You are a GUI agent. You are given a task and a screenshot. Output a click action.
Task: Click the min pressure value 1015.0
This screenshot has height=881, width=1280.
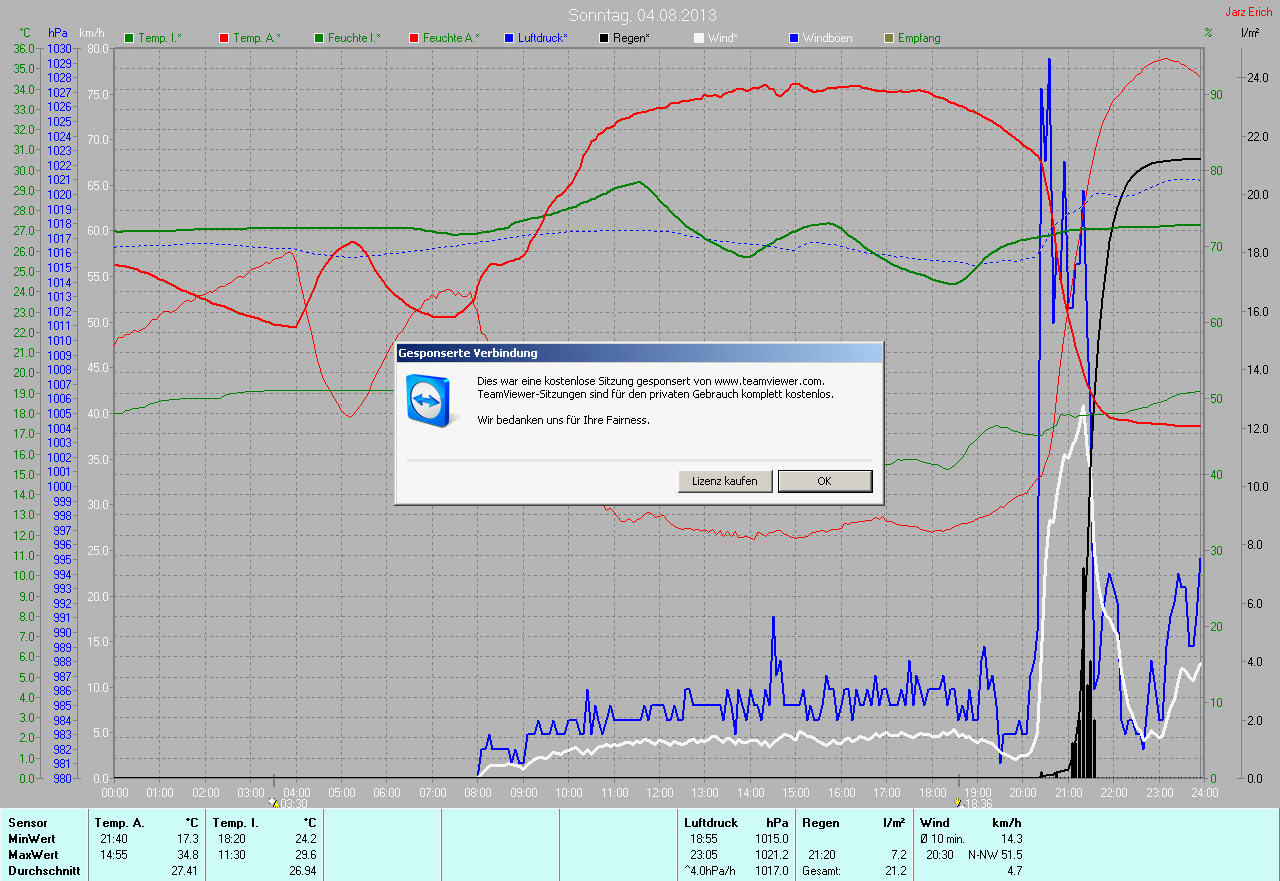coord(771,839)
